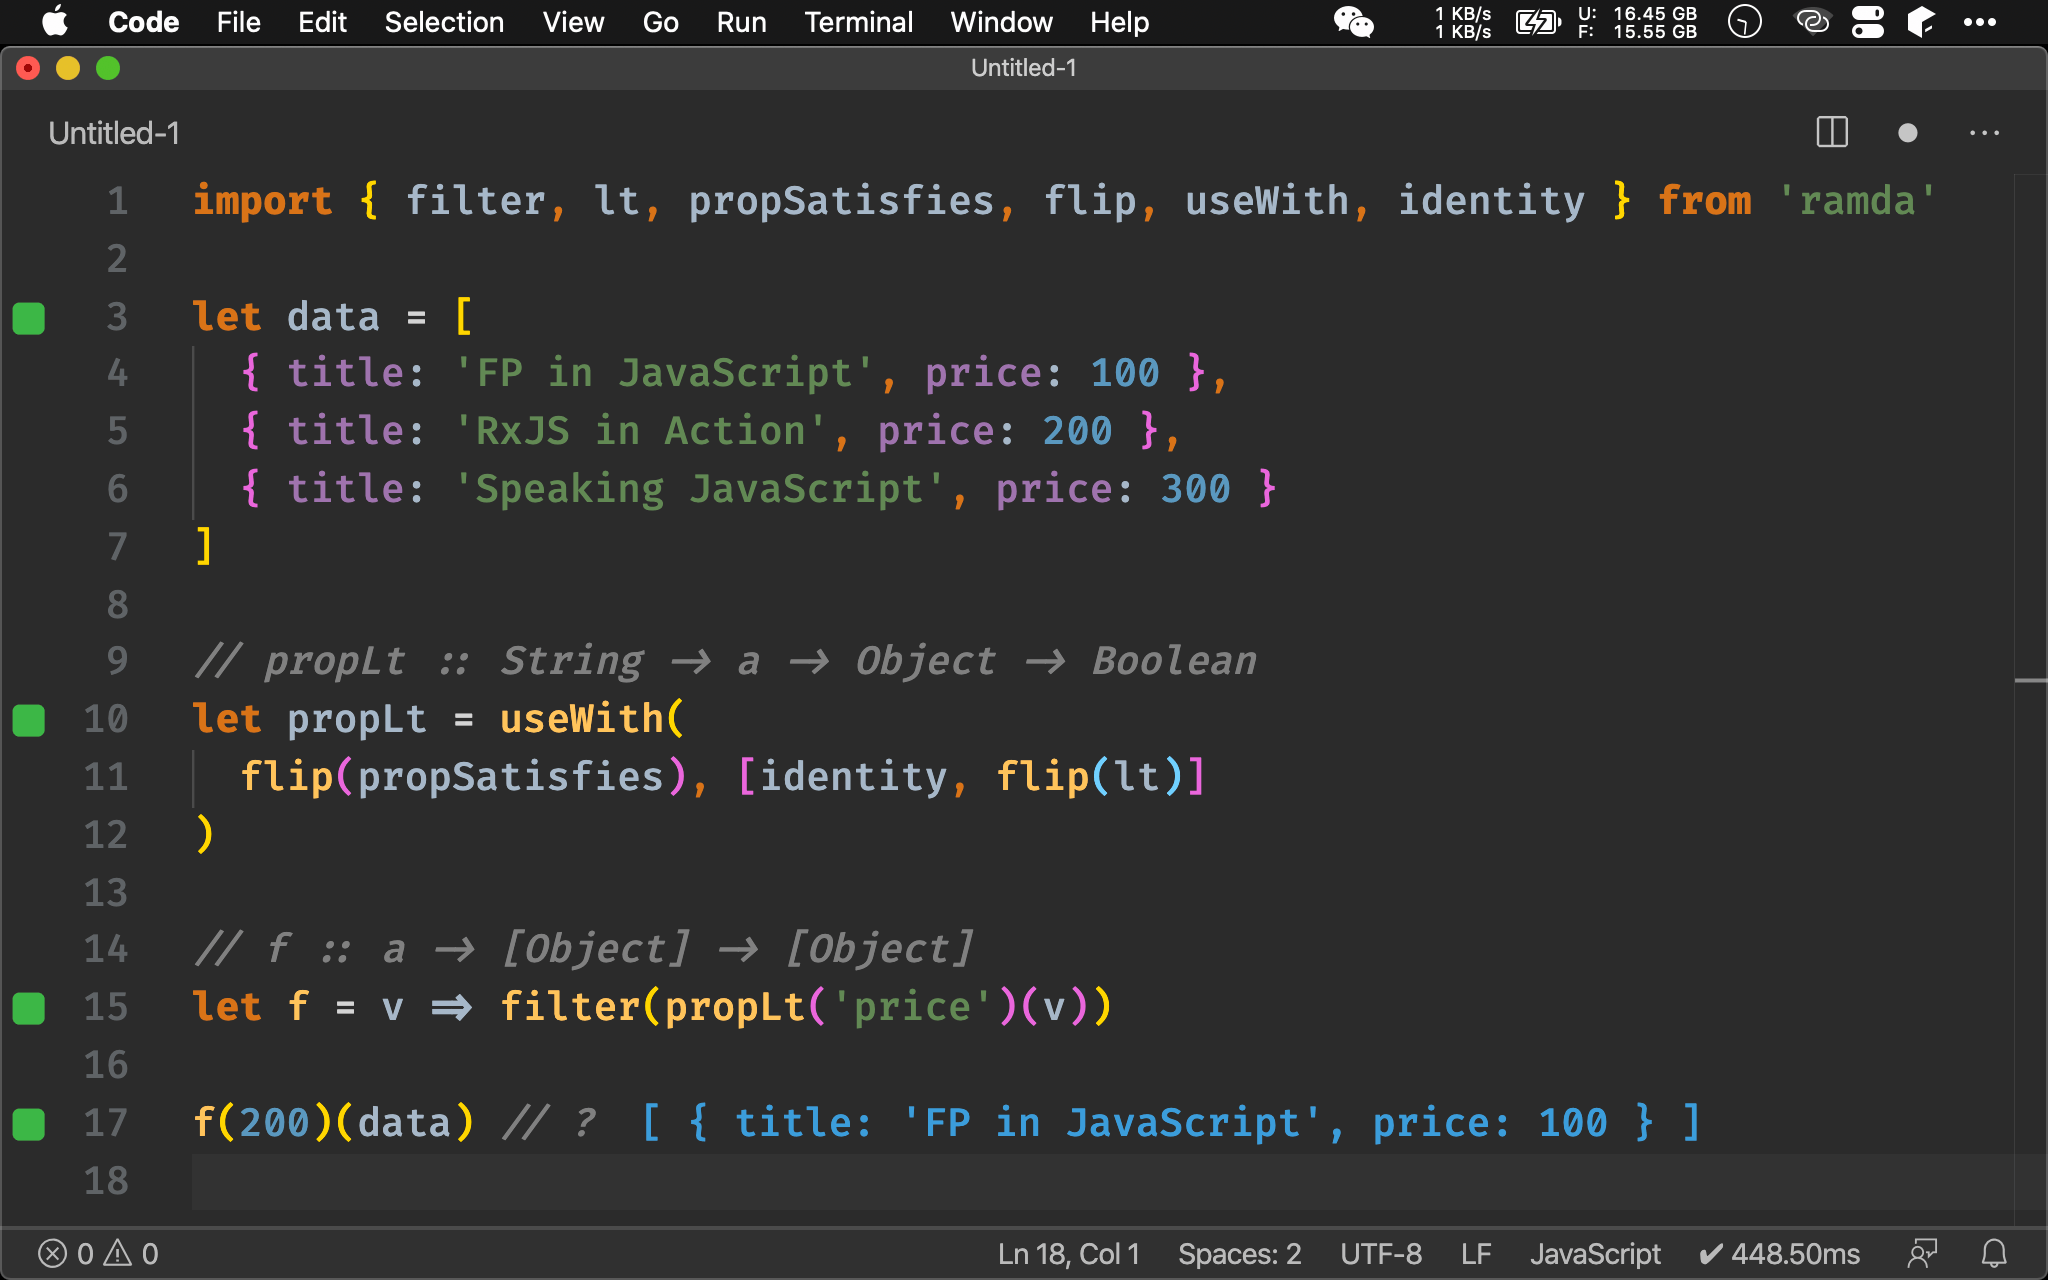Open the Apple menu

[x=55, y=22]
